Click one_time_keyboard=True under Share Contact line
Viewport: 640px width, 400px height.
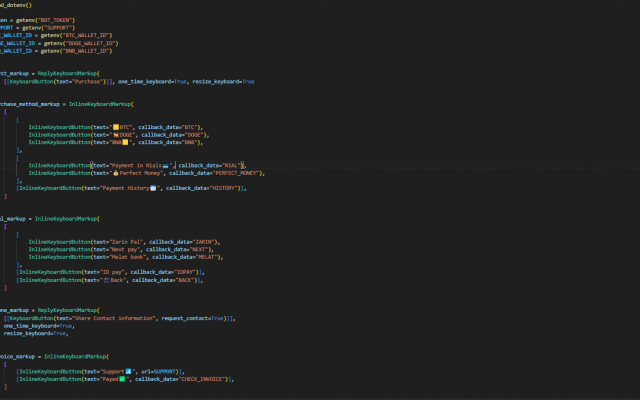point(38,326)
